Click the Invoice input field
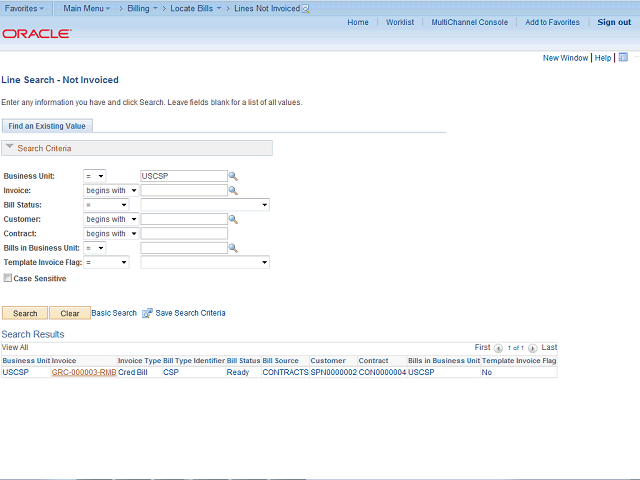This screenshot has height=480, width=640. click(x=184, y=190)
